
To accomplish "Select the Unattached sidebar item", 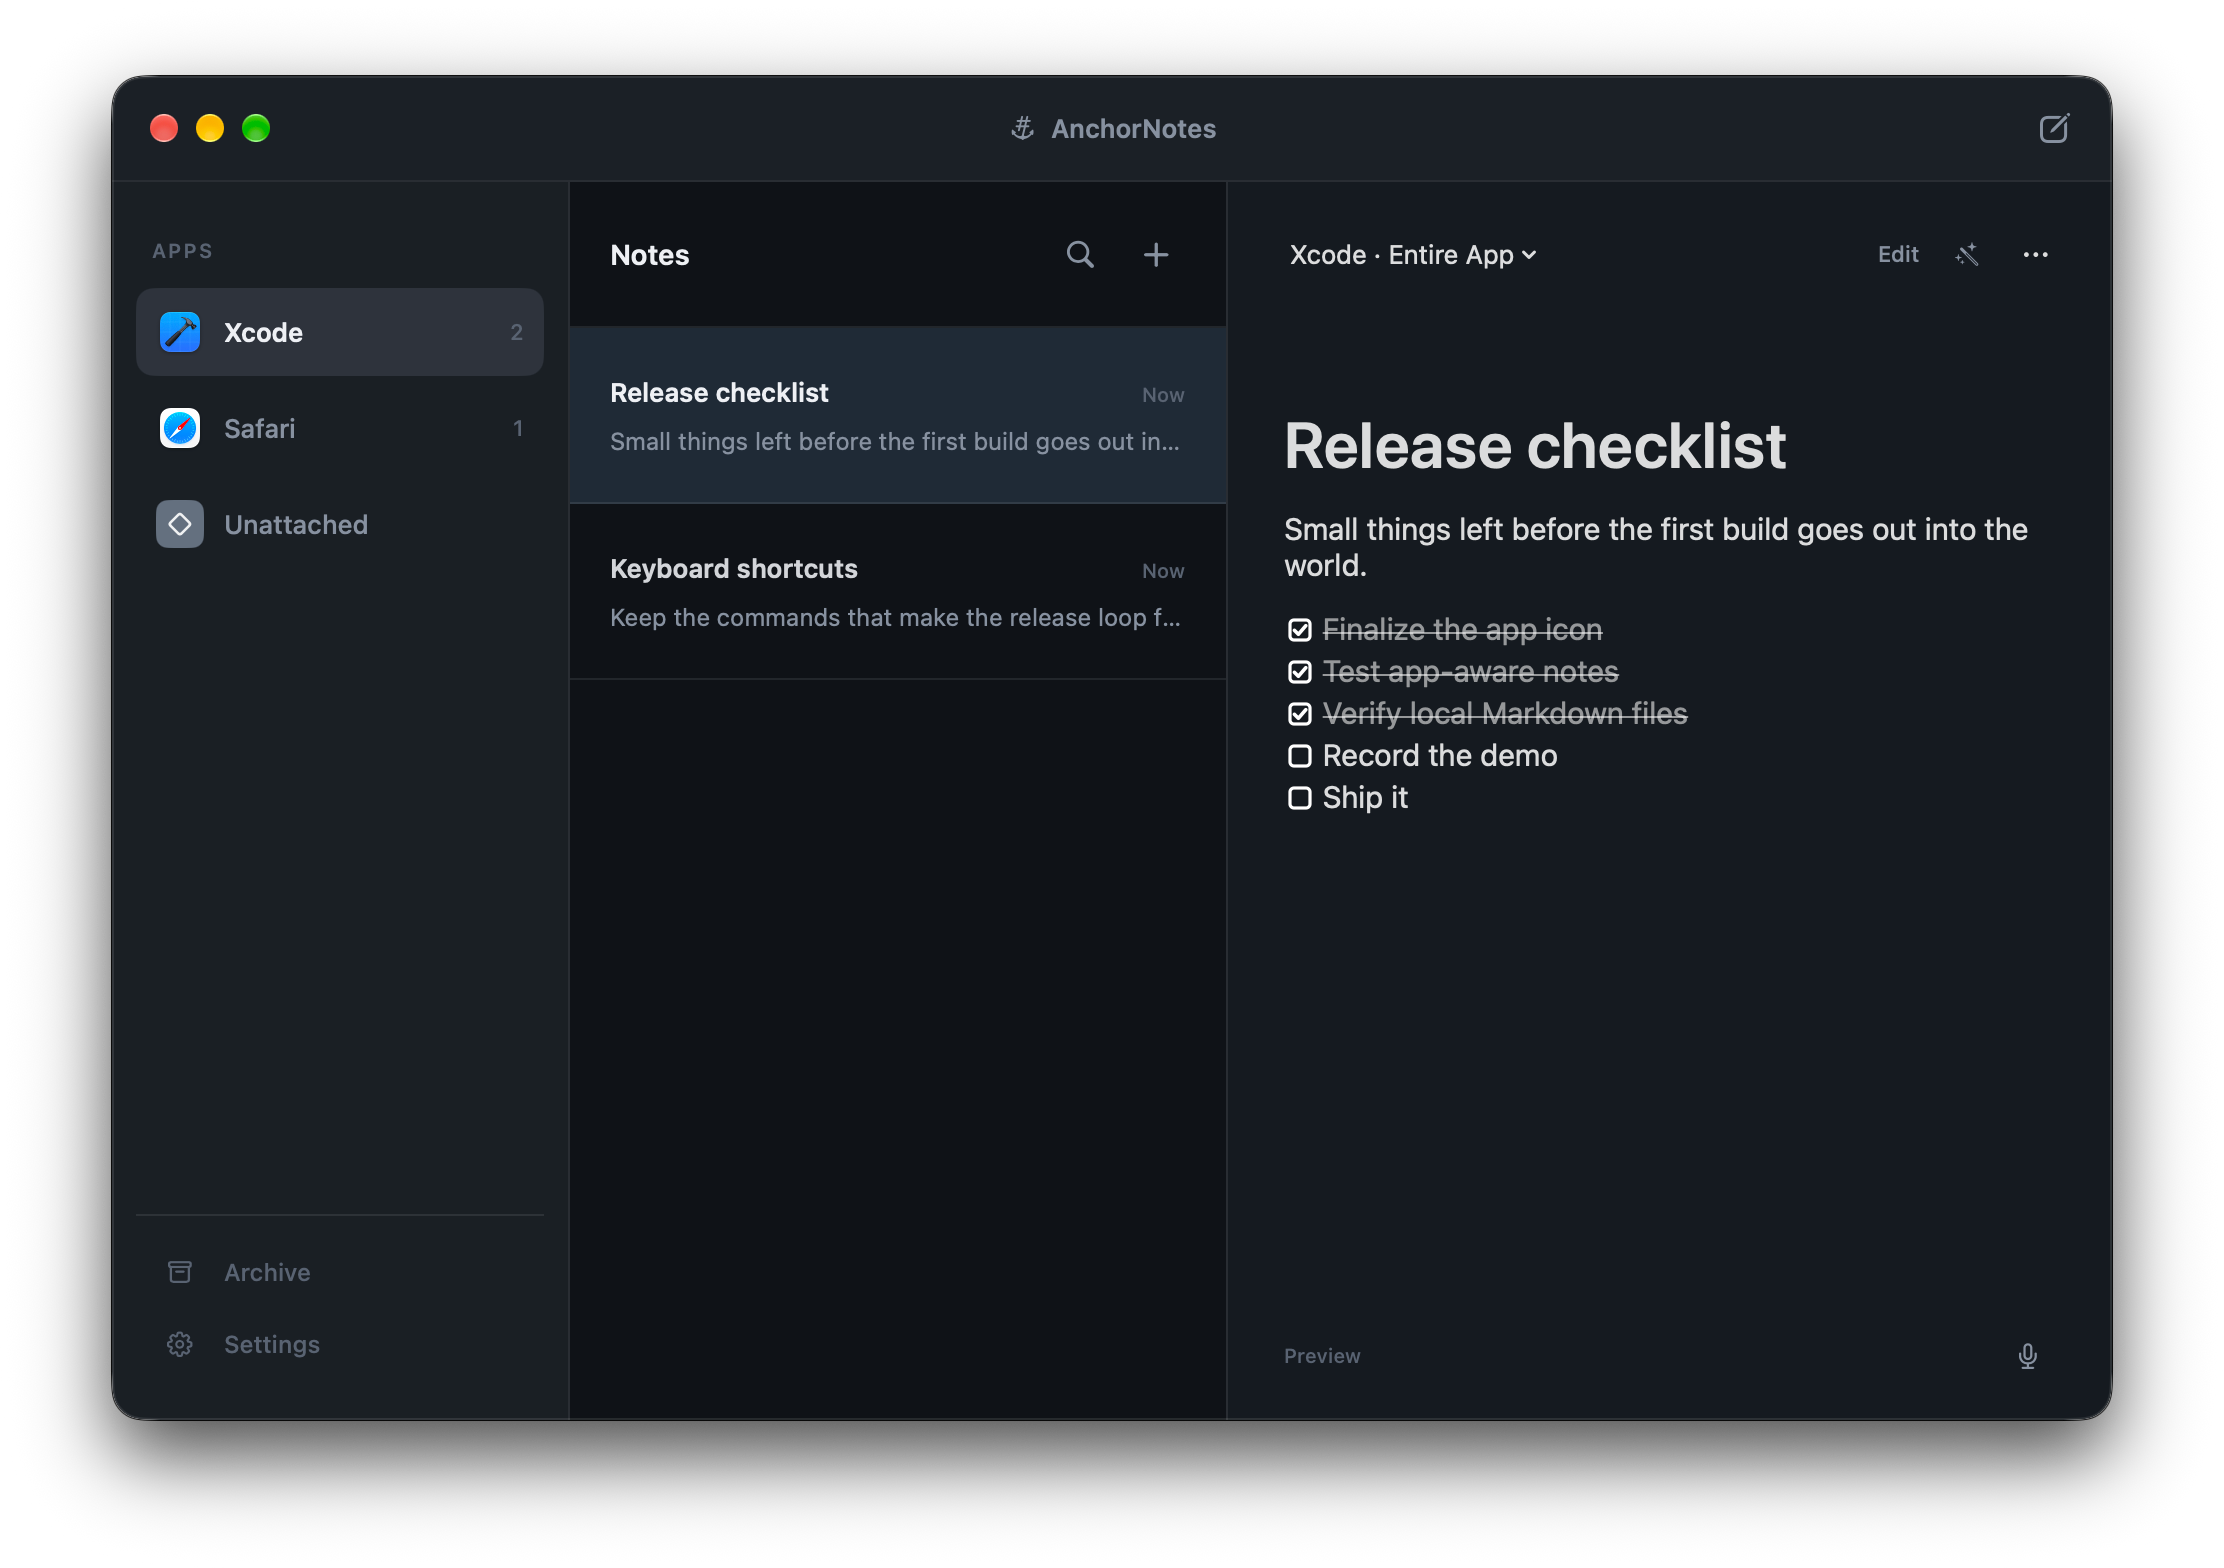I will coord(340,524).
